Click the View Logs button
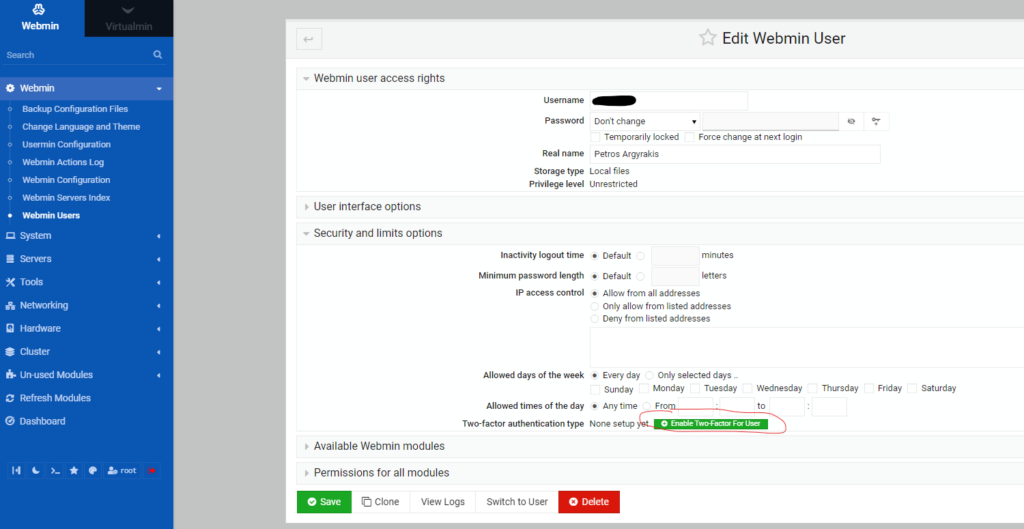1024x529 pixels. [443, 502]
